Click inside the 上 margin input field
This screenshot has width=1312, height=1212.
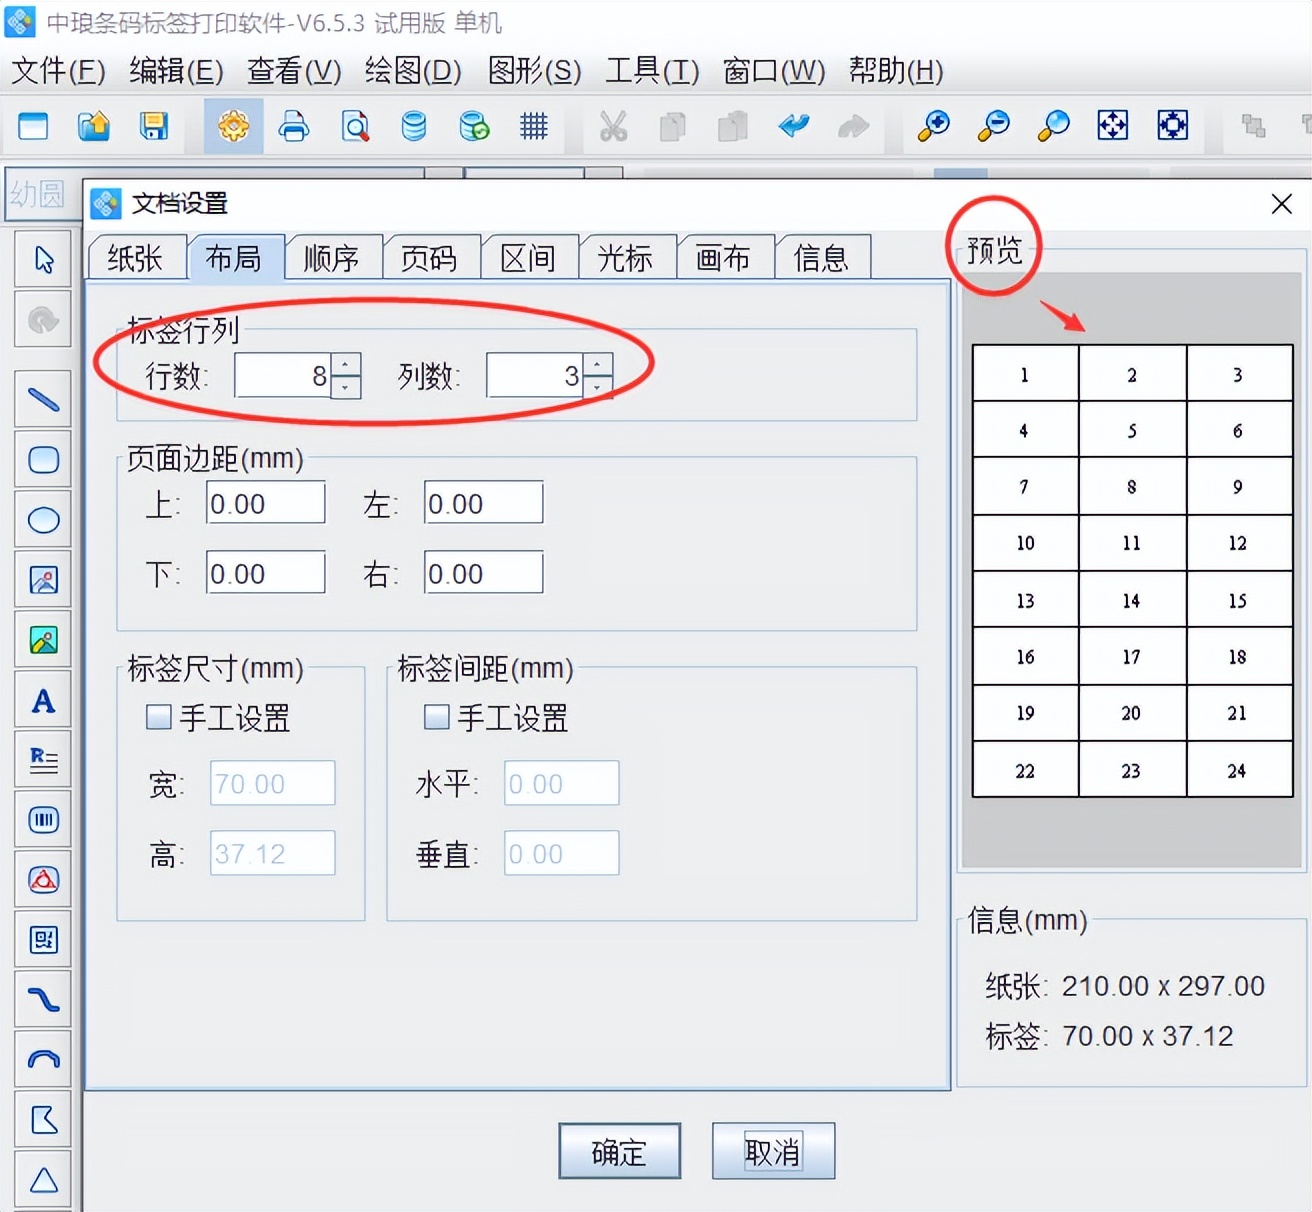click(x=264, y=502)
